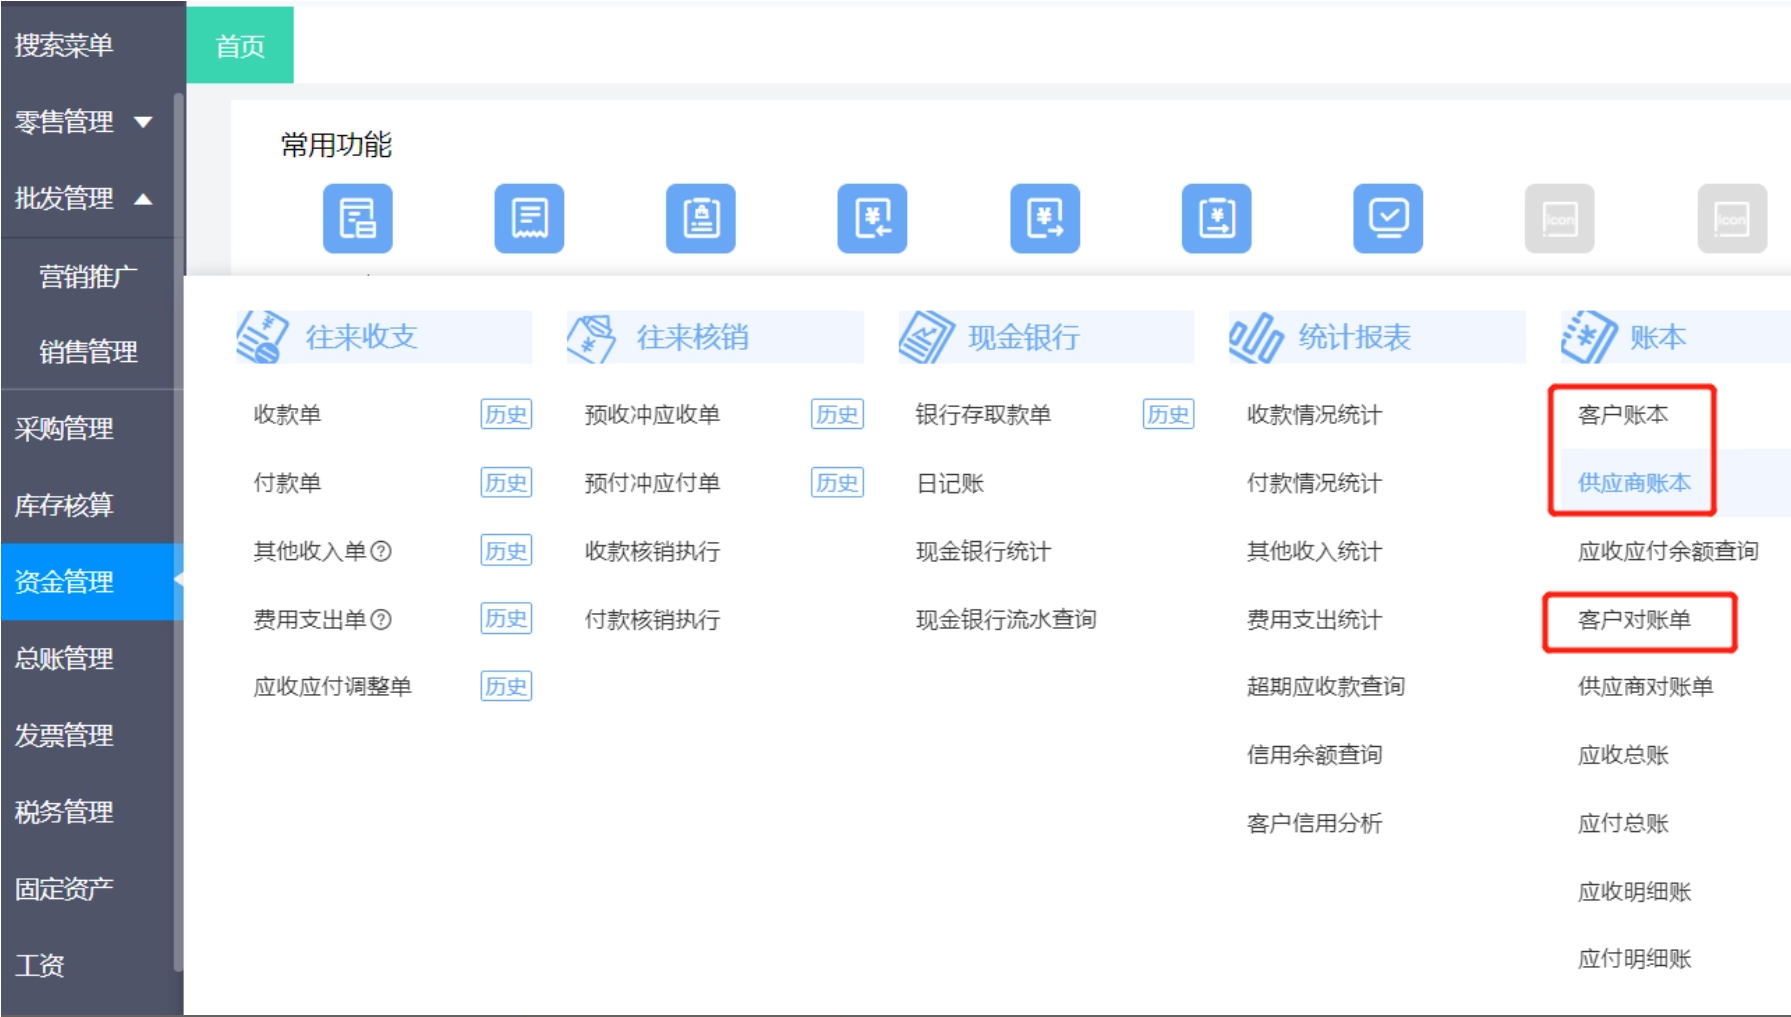Click the receipt icon in 常用功能
This screenshot has height=1017, width=1791.
pyautogui.click(x=529, y=218)
